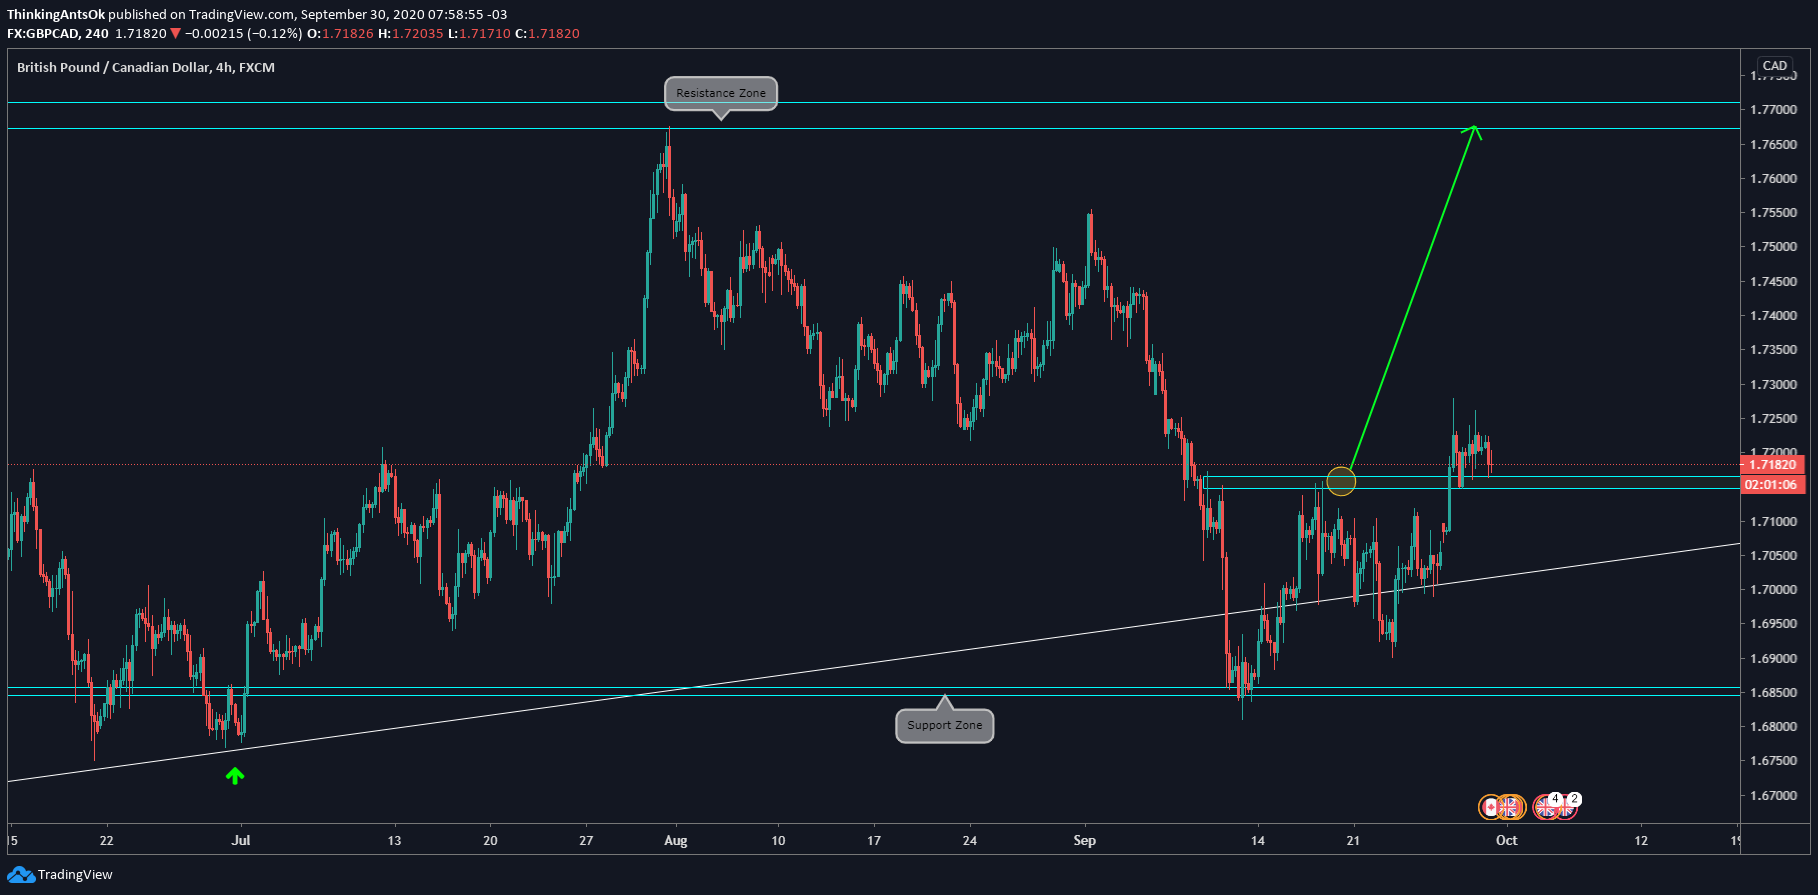Image resolution: width=1818 pixels, height=895 pixels.
Task: Select the green up-arrow marker near Jul
Action: [x=235, y=775]
